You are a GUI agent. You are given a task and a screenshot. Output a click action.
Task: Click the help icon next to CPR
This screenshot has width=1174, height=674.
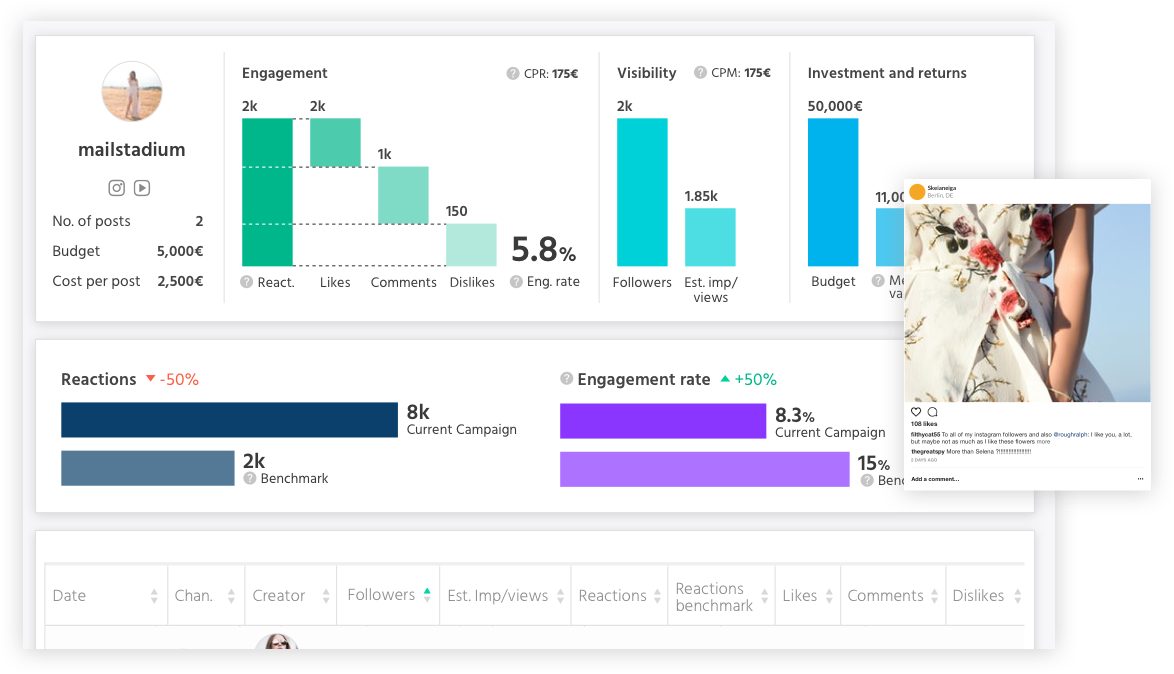[x=513, y=74]
